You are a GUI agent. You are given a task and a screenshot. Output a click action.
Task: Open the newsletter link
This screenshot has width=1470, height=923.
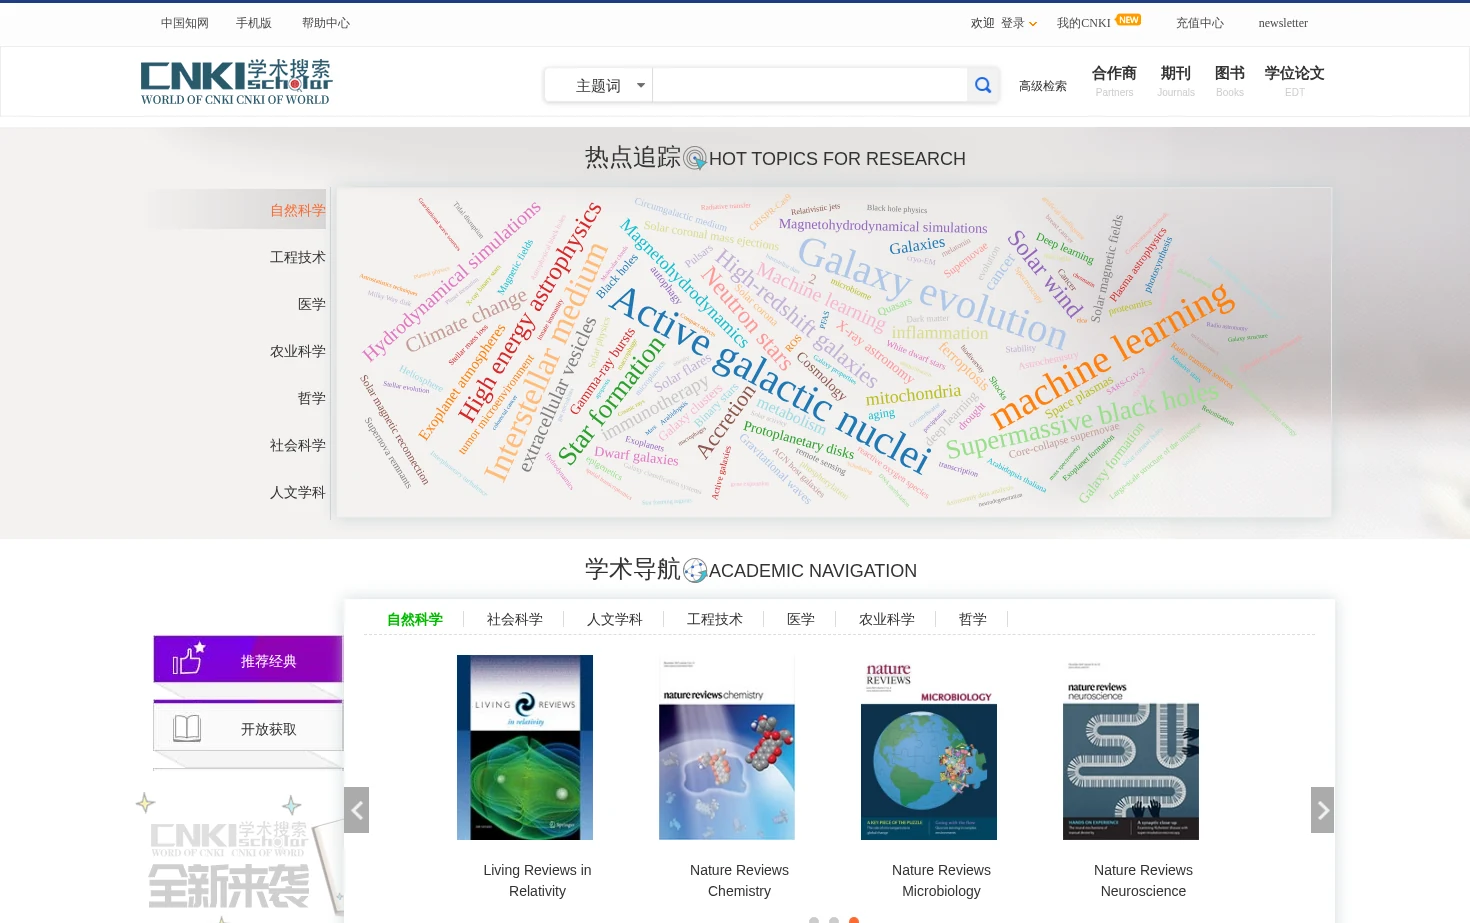(x=1283, y=23)
